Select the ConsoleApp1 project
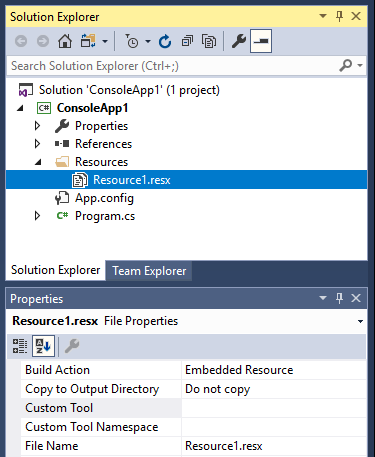The height and width of the screenshot is (457, 375). pyautogui.click(x=92, y=108)
